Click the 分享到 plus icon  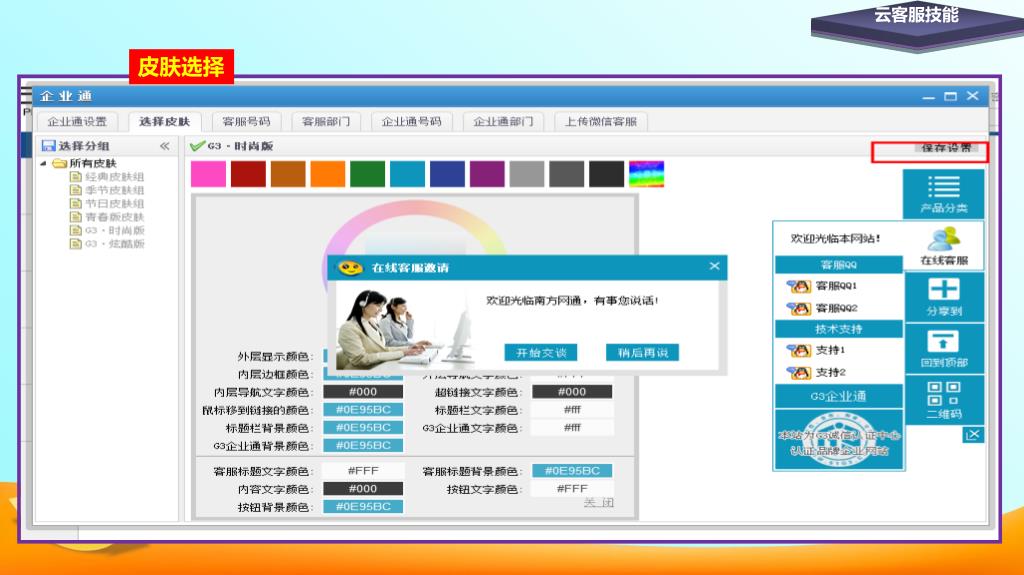[944, 289]
